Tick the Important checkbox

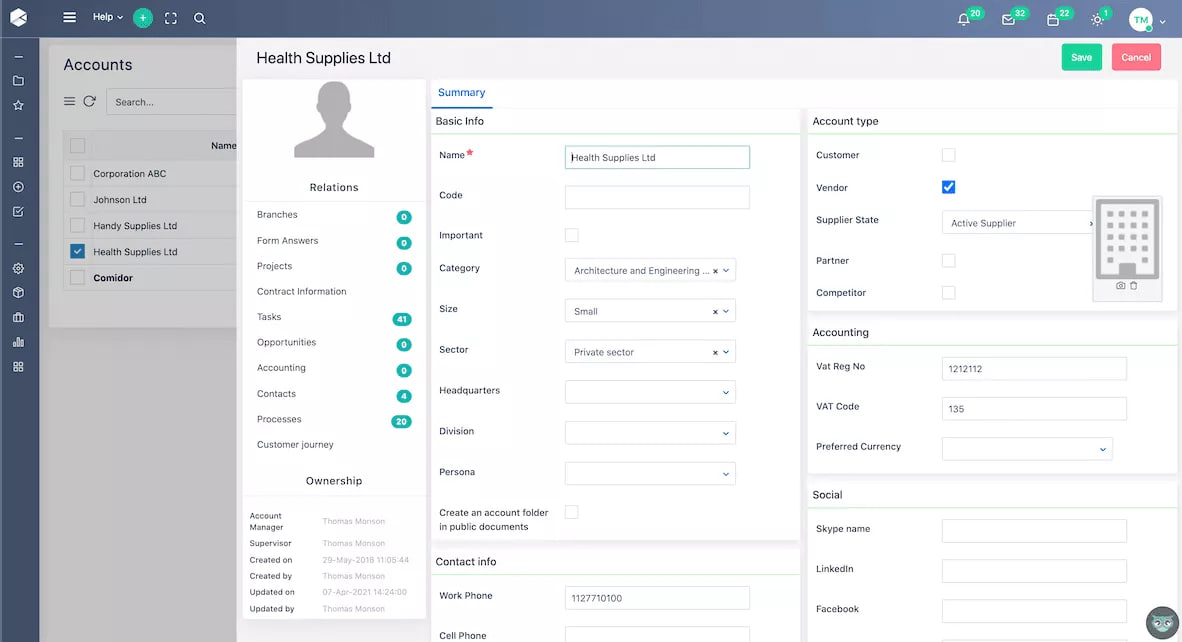[x=572, y=235]
